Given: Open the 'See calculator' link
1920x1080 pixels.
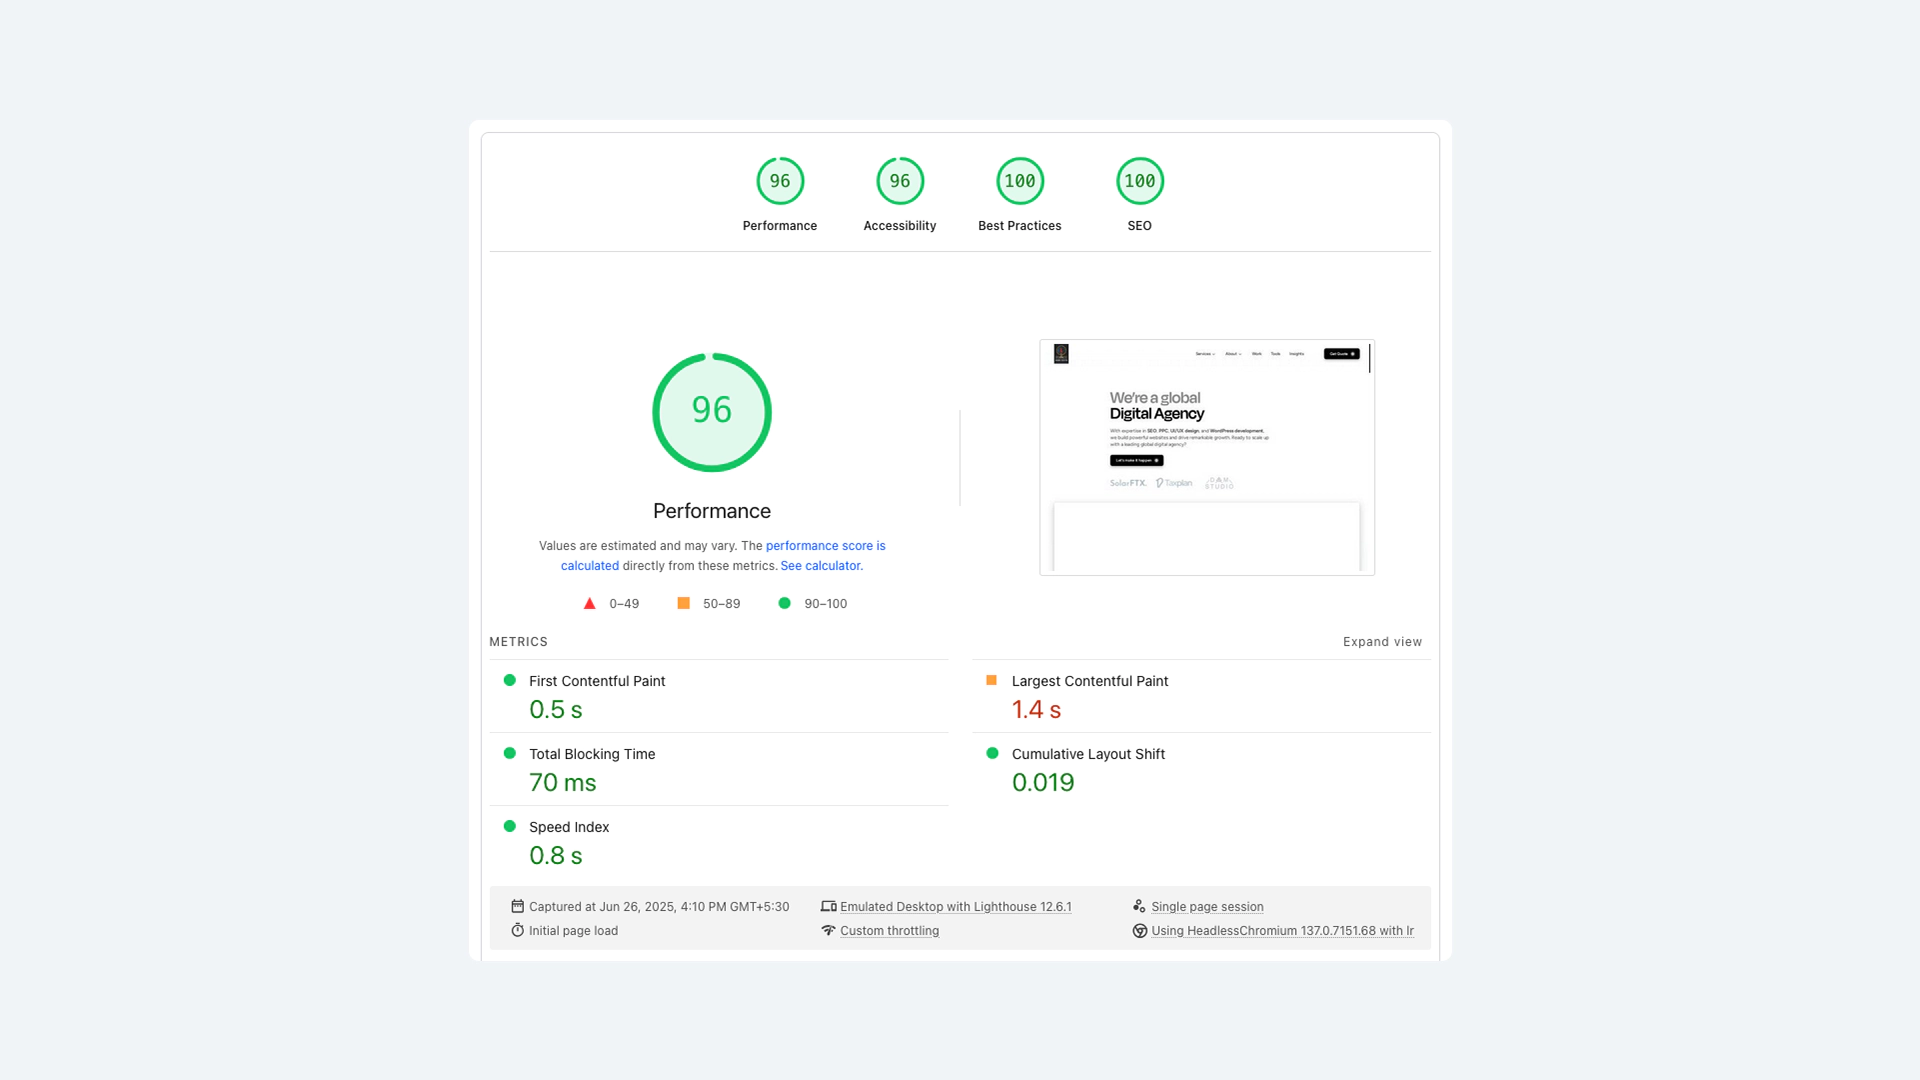Looking at the screenshot, I should [x=820, y=566].
